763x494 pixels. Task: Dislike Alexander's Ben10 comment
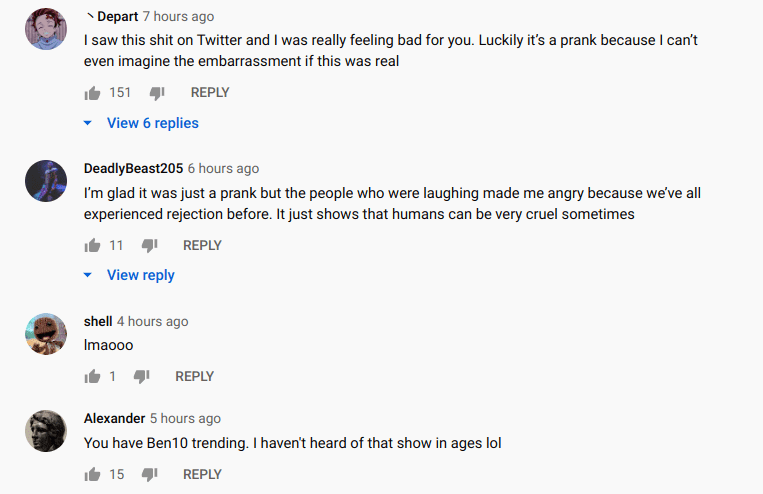149,475
